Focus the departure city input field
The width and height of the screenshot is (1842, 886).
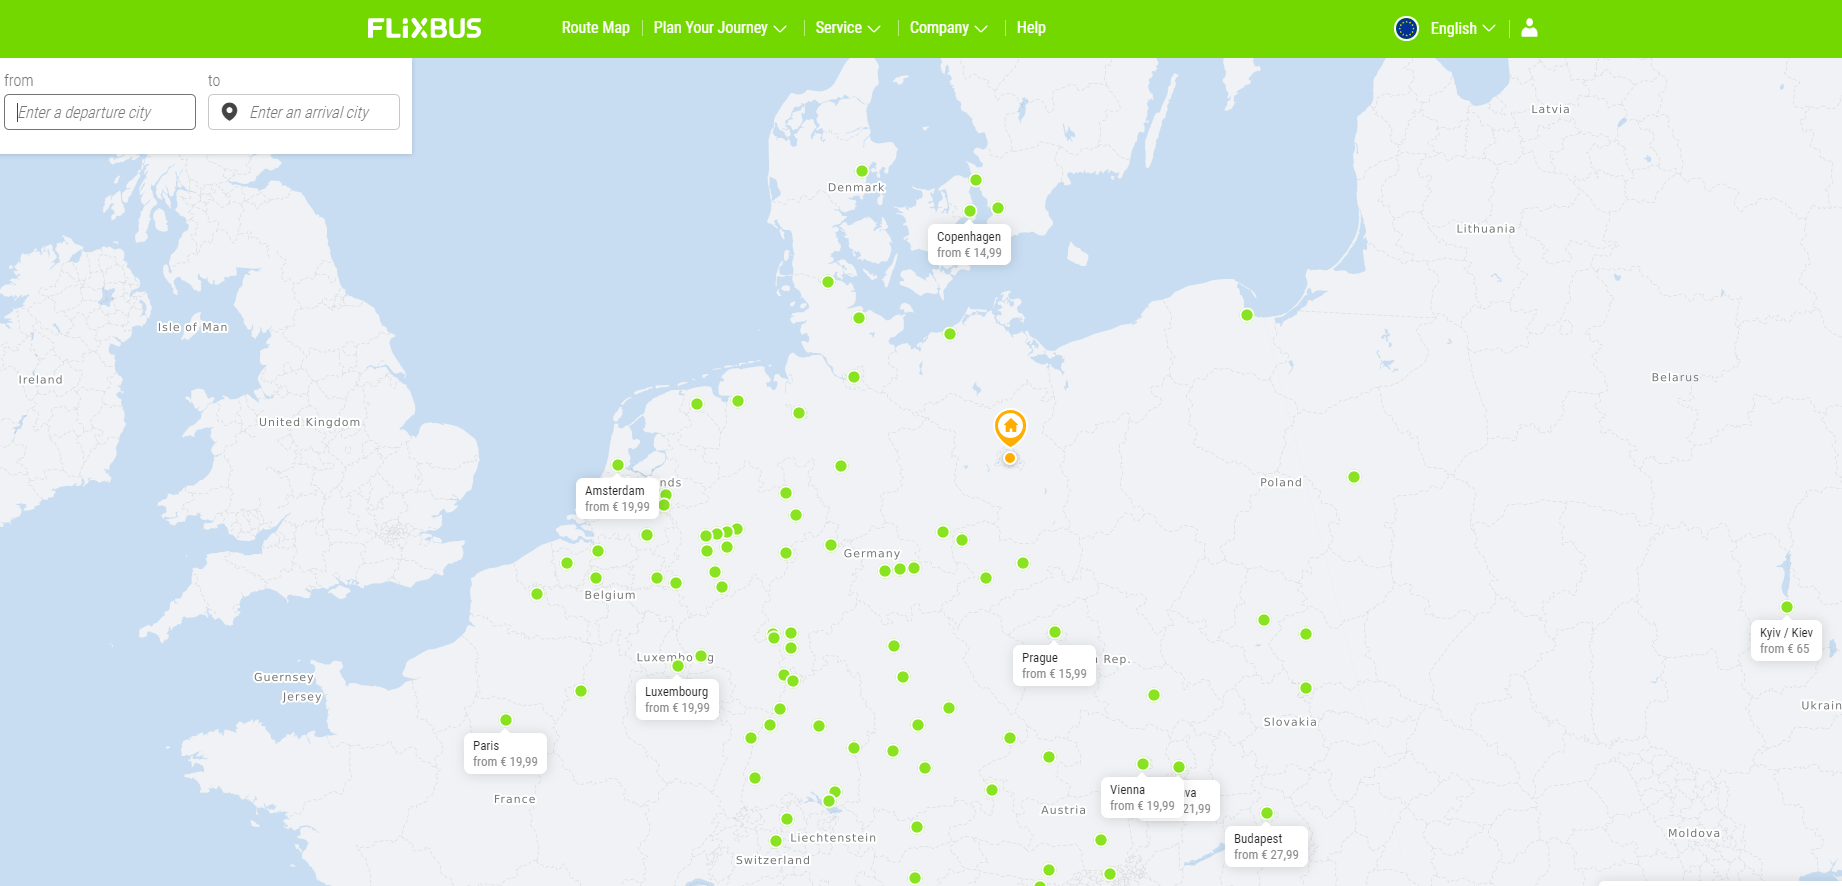(x=100, y=112)
